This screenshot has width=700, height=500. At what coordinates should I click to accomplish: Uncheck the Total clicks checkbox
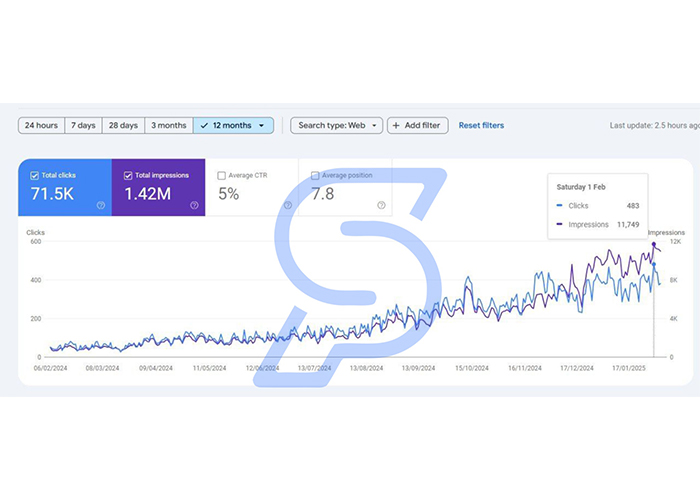click(x=34, y=175)
